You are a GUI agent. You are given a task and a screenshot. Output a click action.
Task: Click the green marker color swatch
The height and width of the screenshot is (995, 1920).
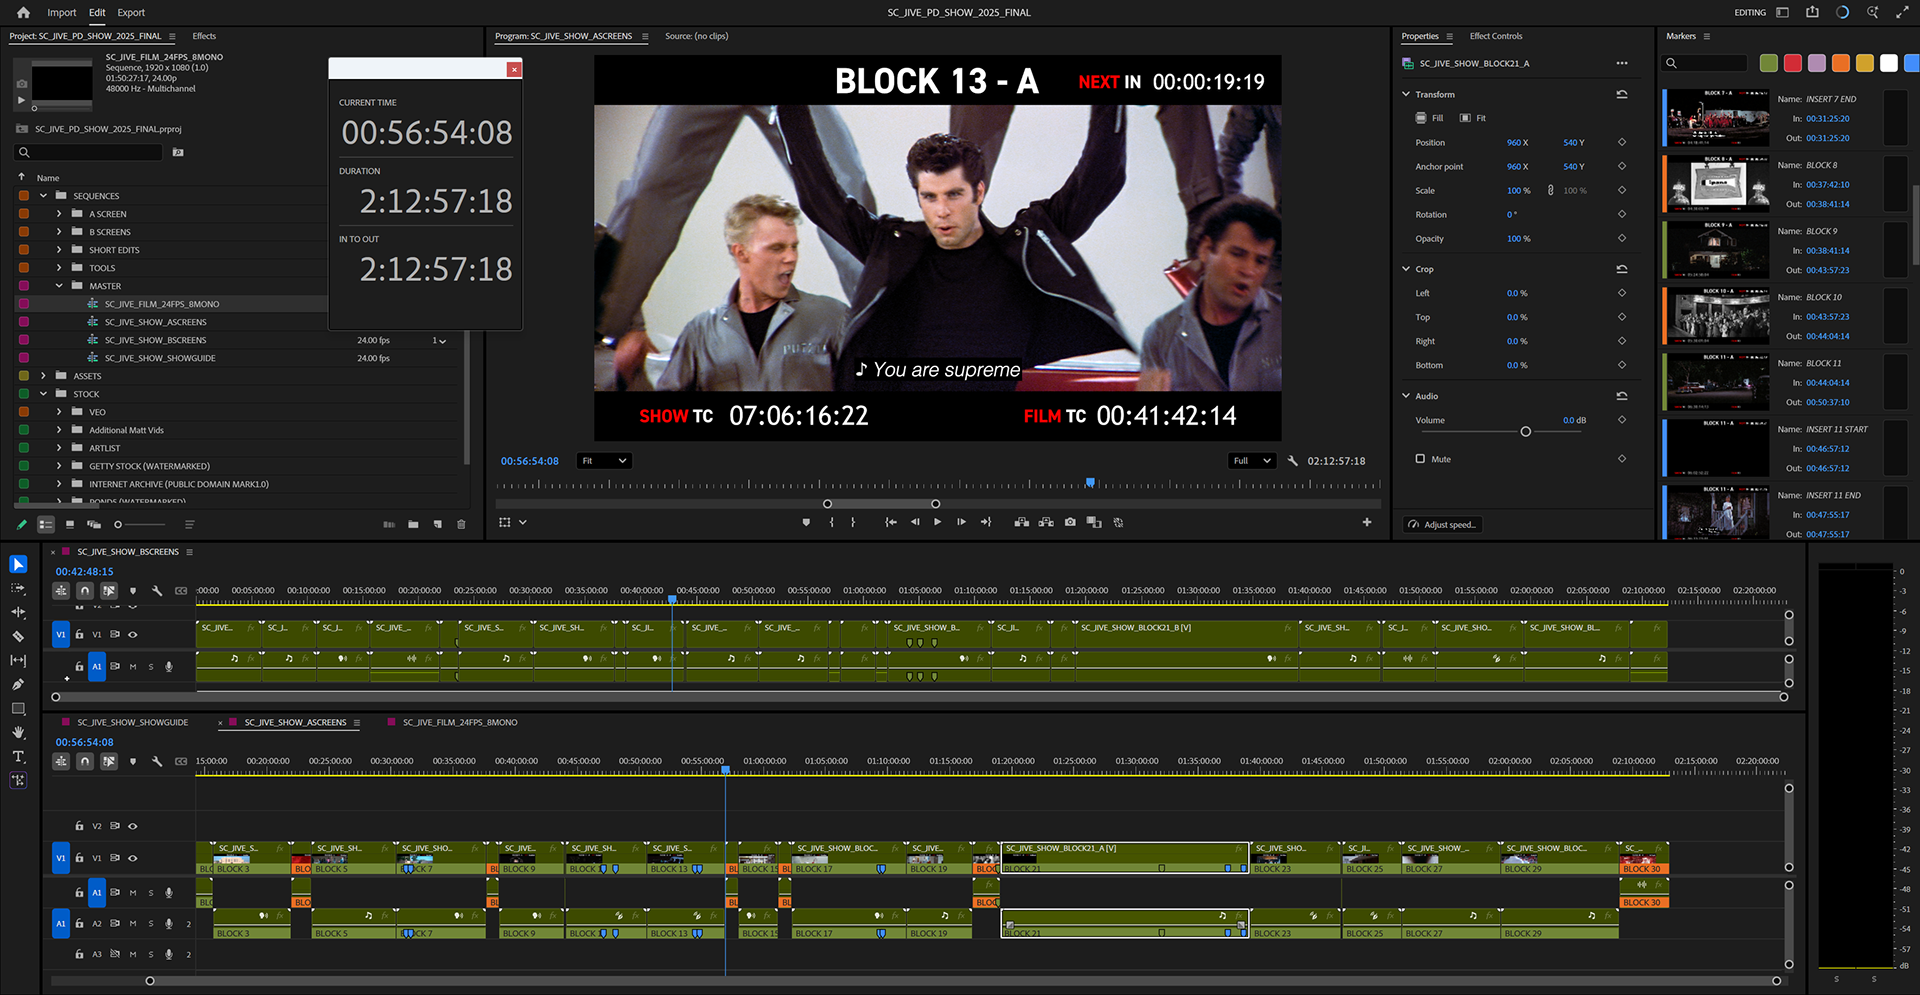1769,63
